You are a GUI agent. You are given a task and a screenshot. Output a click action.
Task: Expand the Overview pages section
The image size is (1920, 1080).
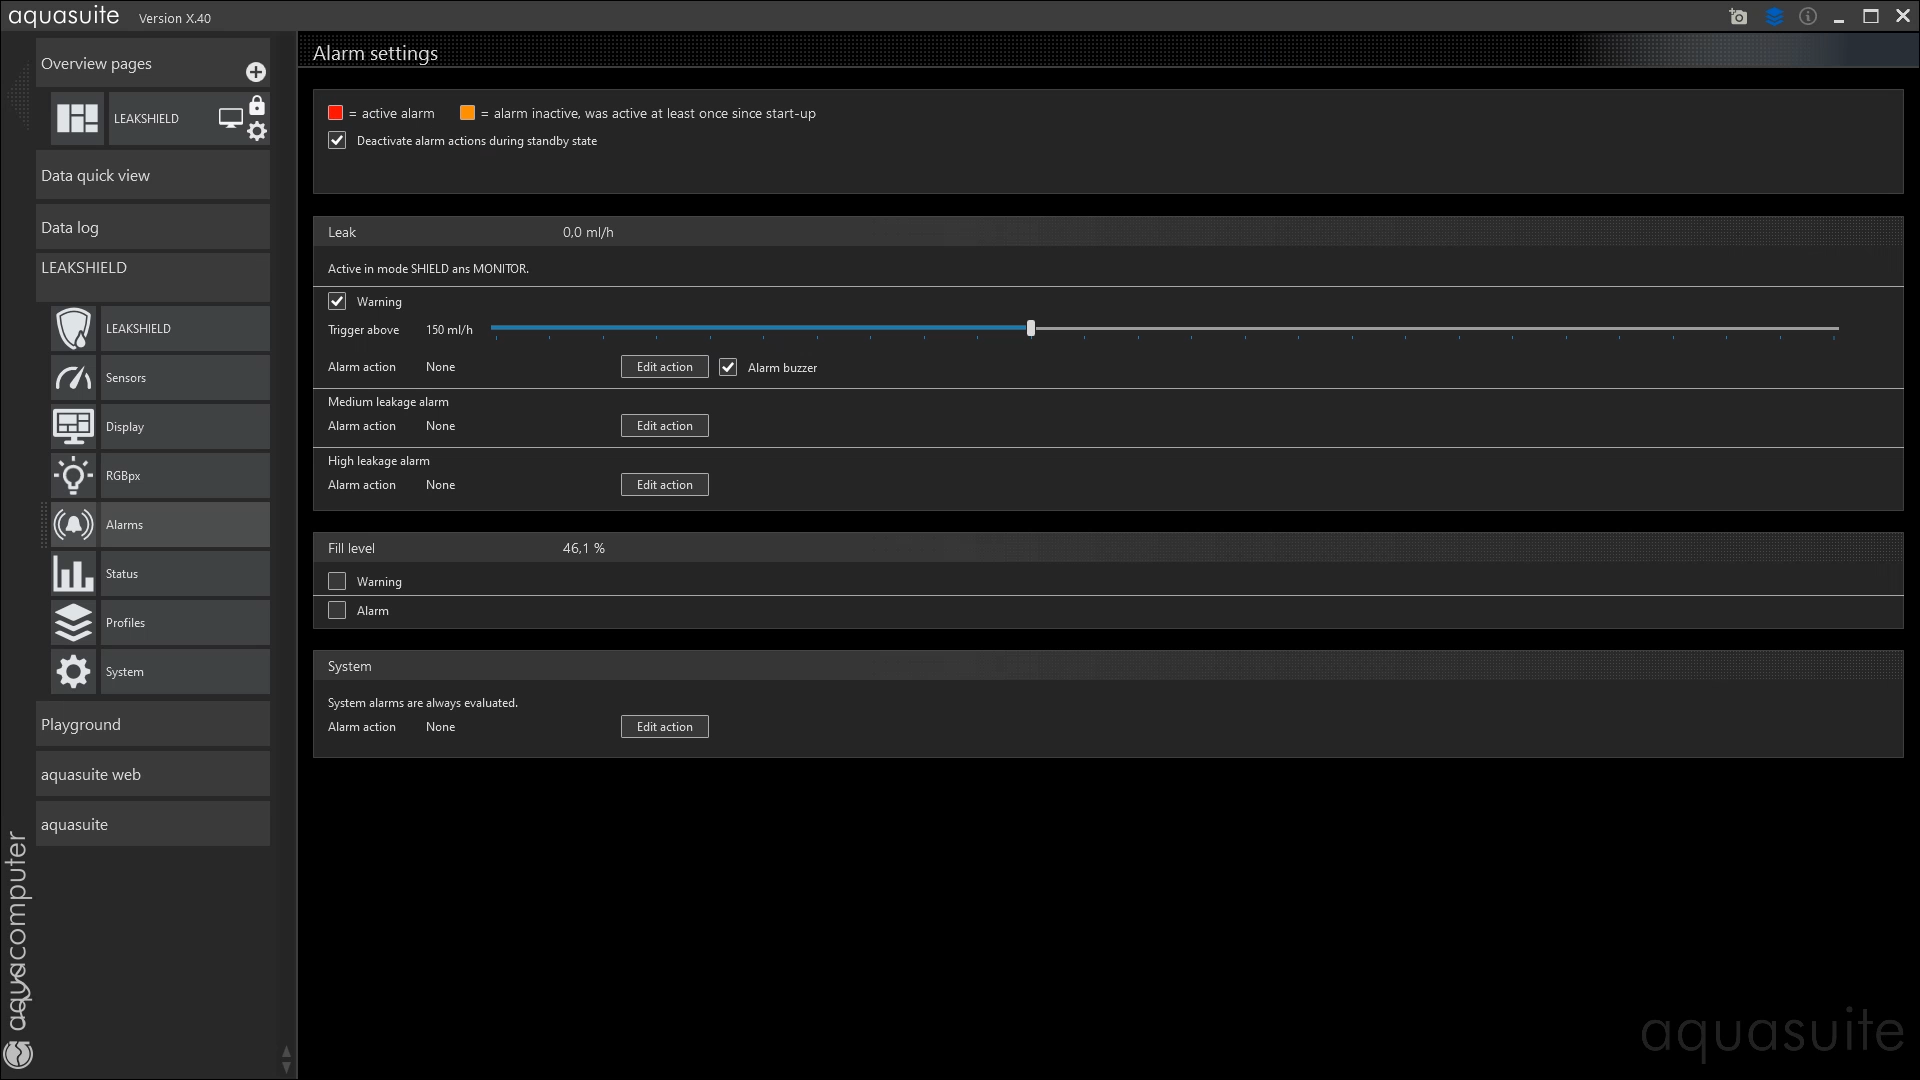pyautogui.click(x=153, y=63)
